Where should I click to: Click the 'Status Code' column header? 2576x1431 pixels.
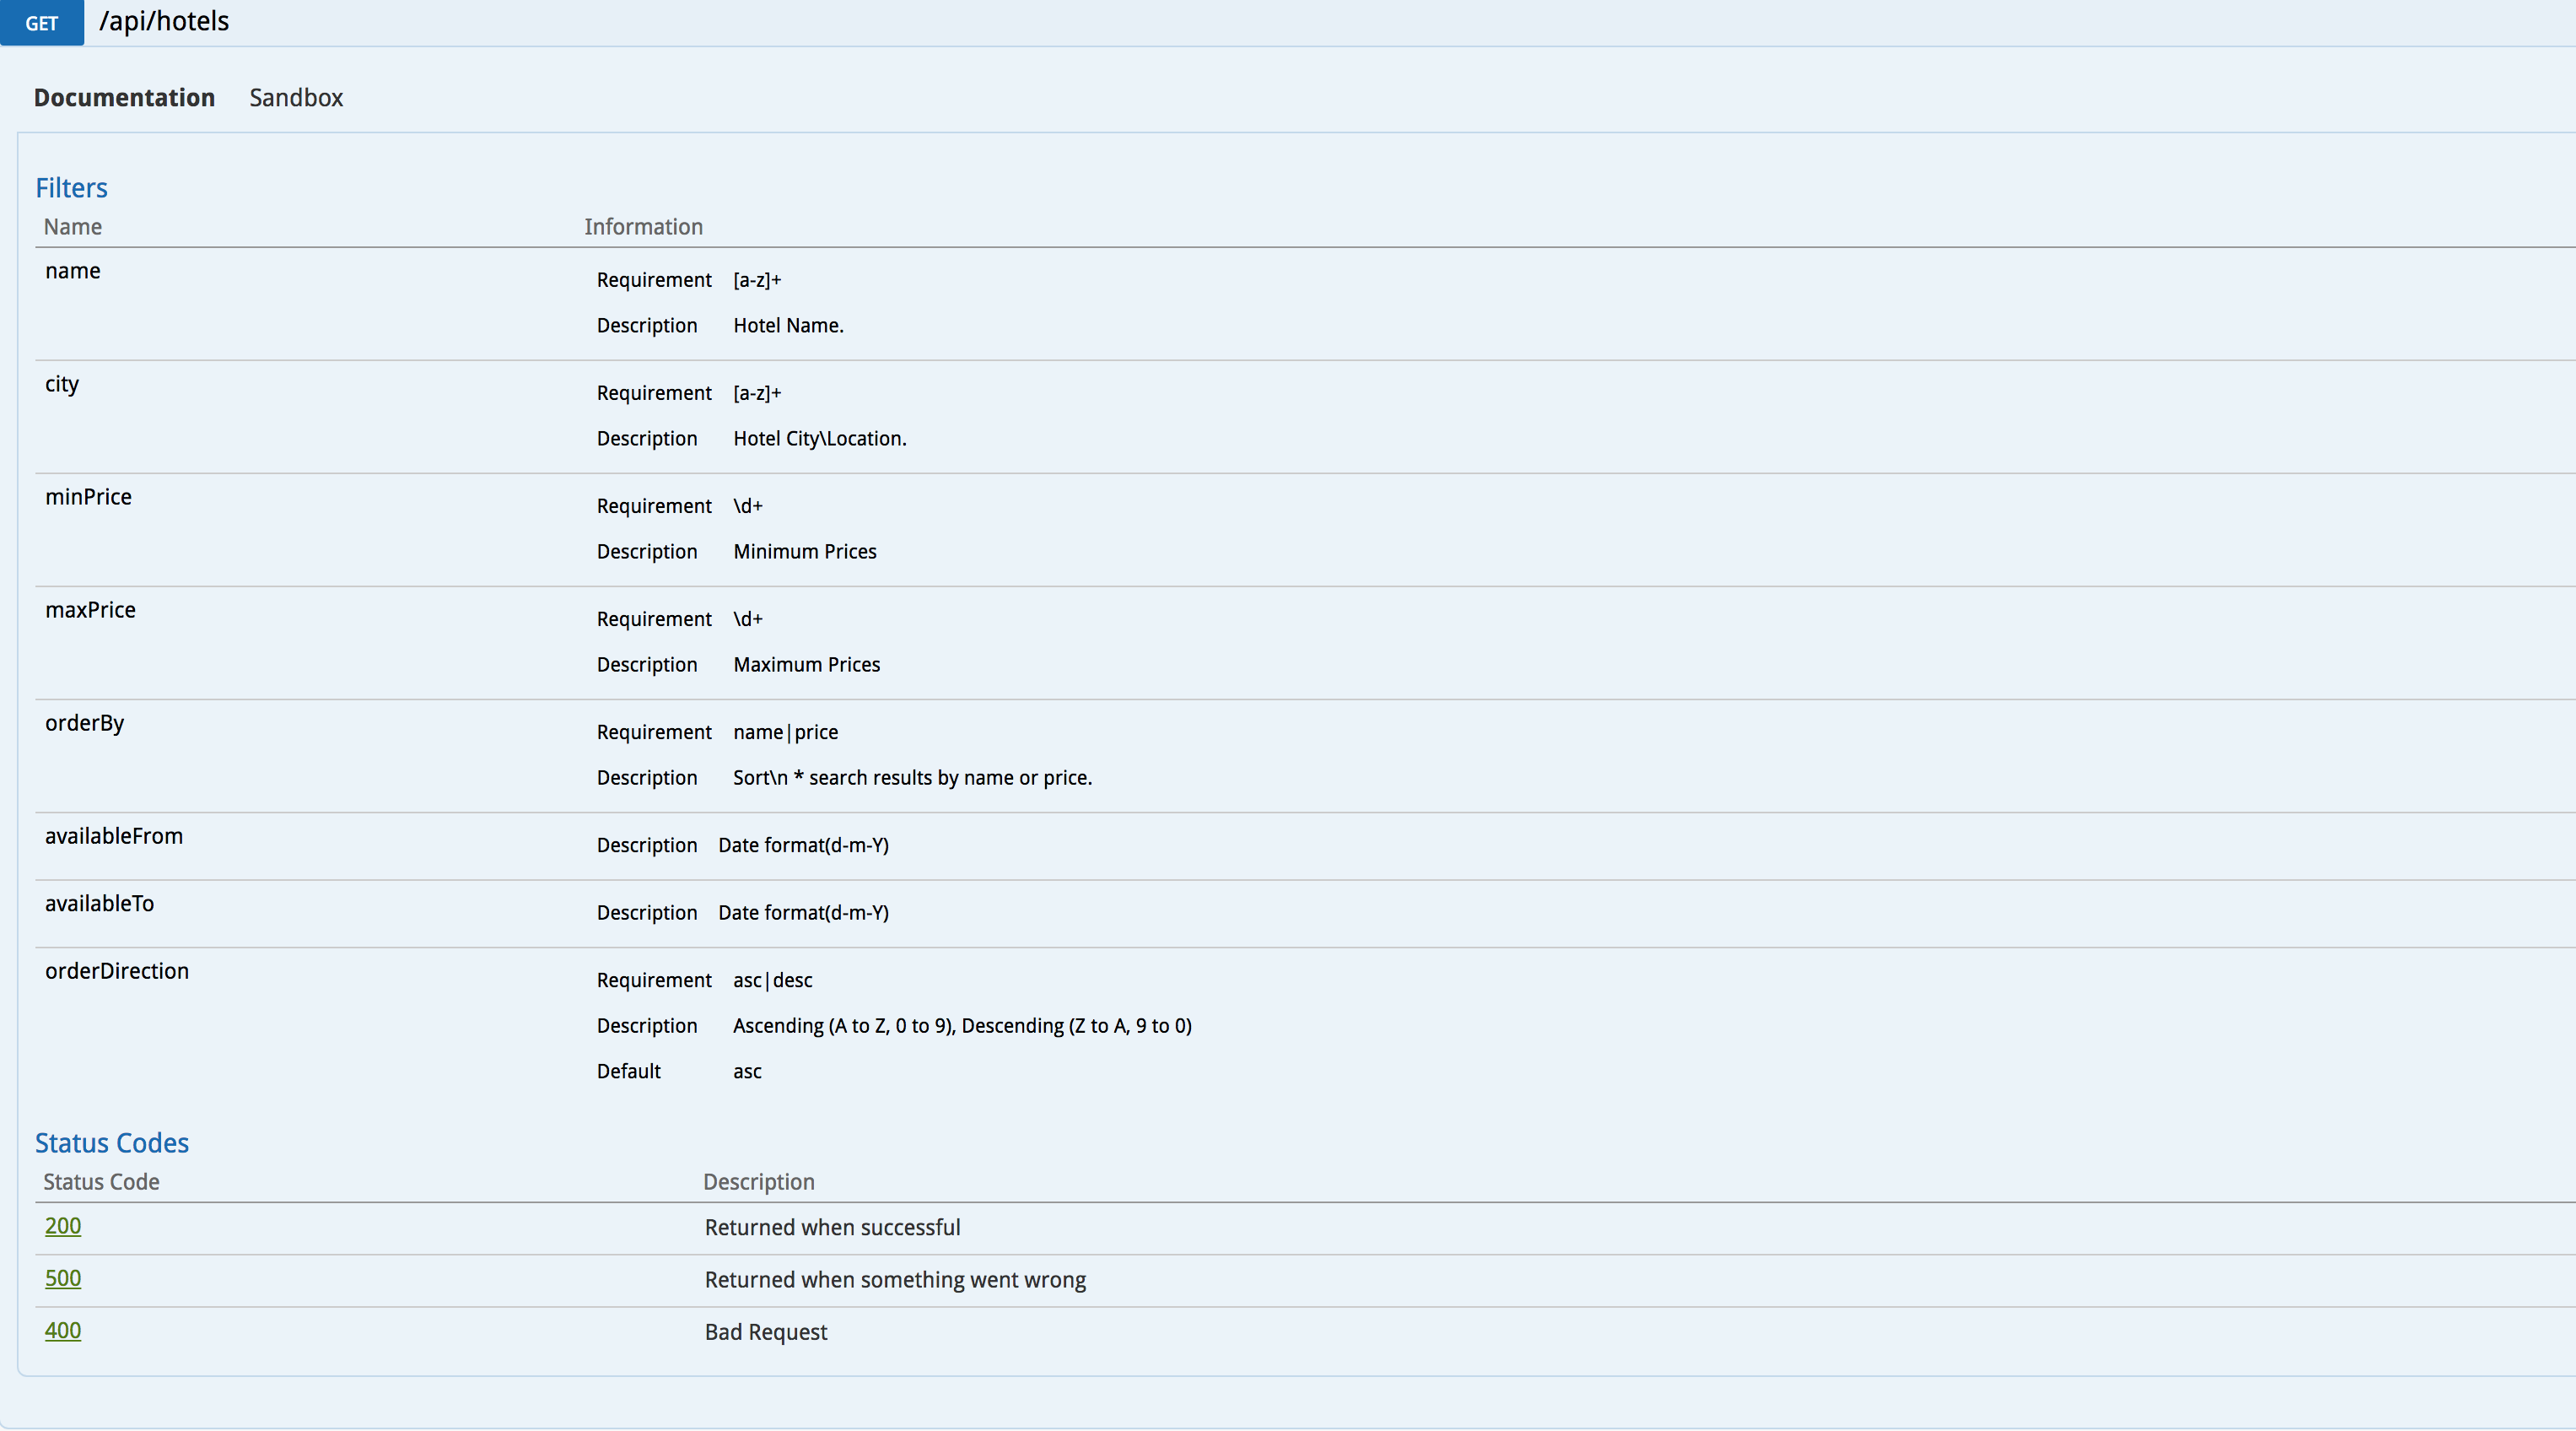coord(102,1181)
